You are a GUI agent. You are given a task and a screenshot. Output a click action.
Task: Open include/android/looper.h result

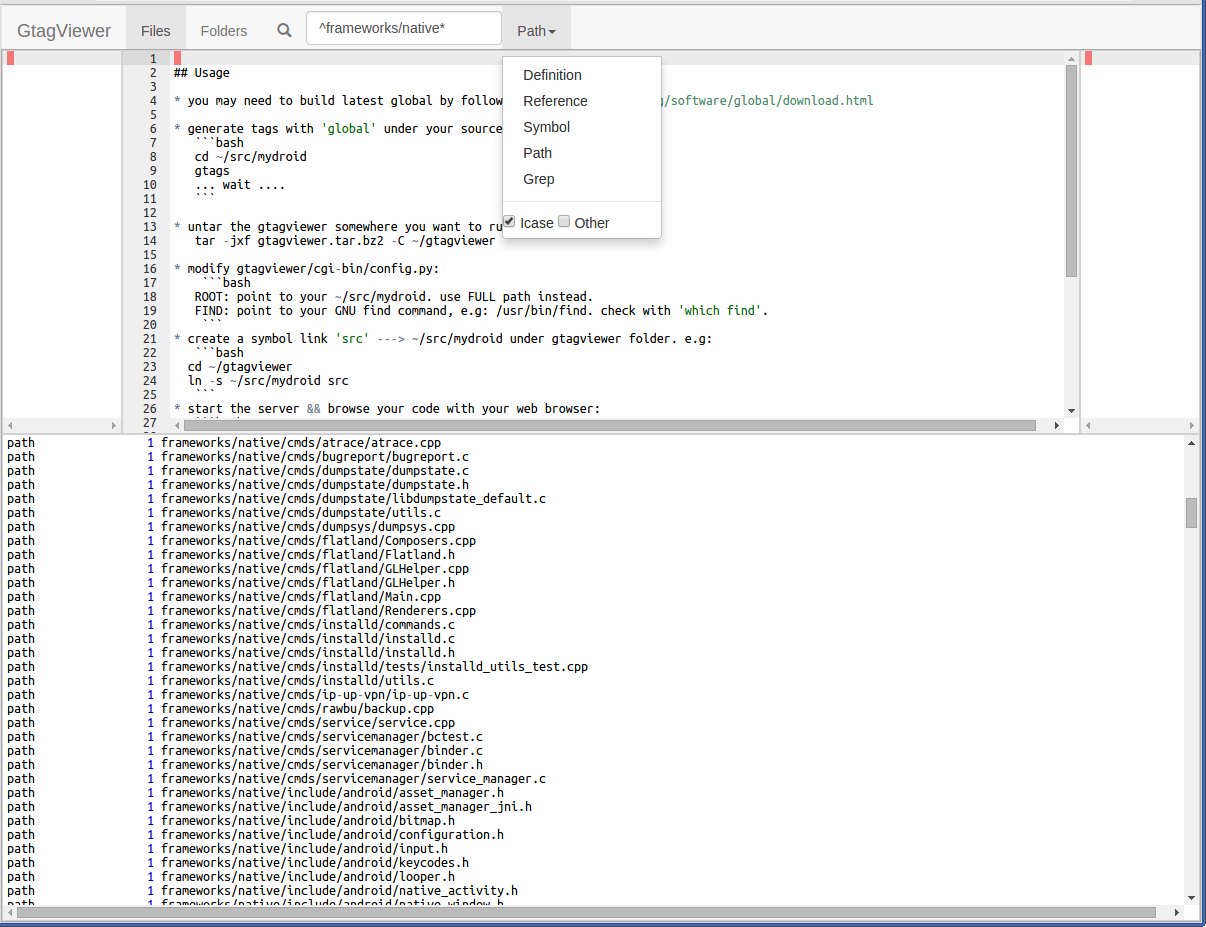point(308,876)
